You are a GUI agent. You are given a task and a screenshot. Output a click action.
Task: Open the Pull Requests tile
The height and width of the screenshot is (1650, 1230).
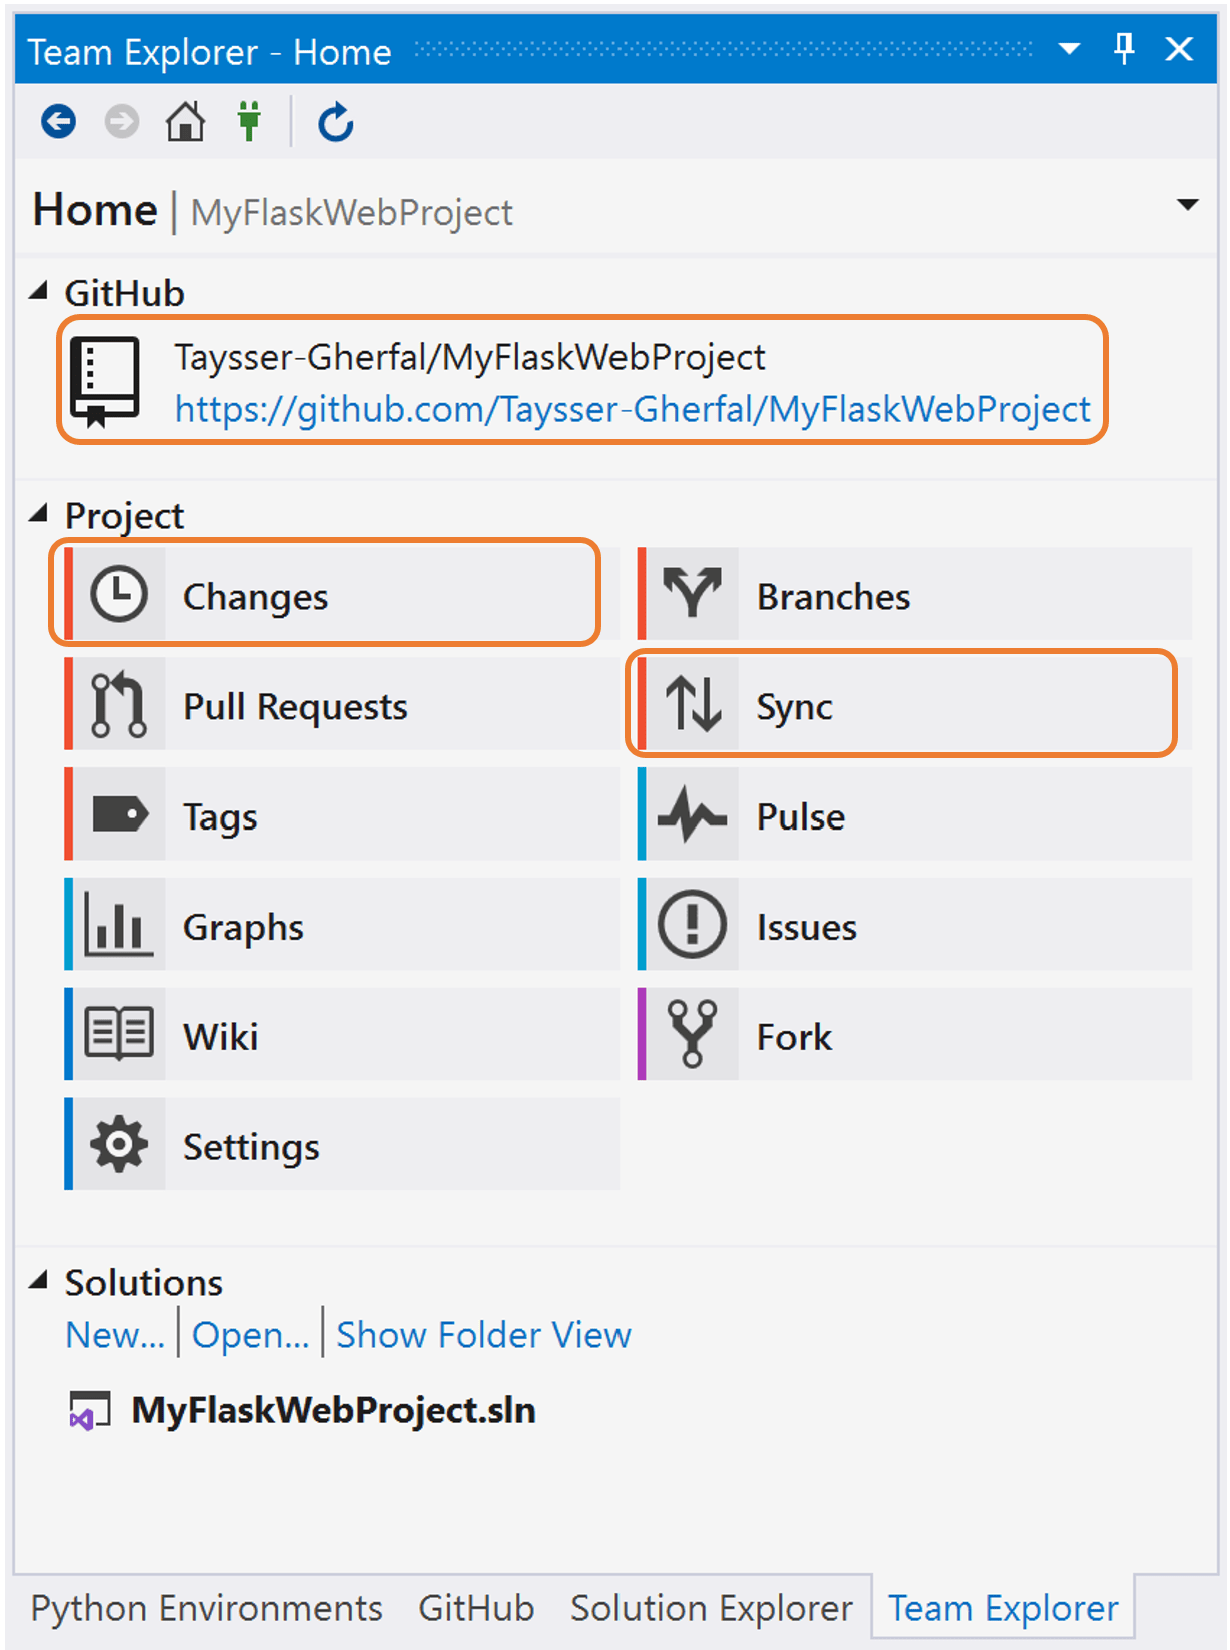coord(340,705)
